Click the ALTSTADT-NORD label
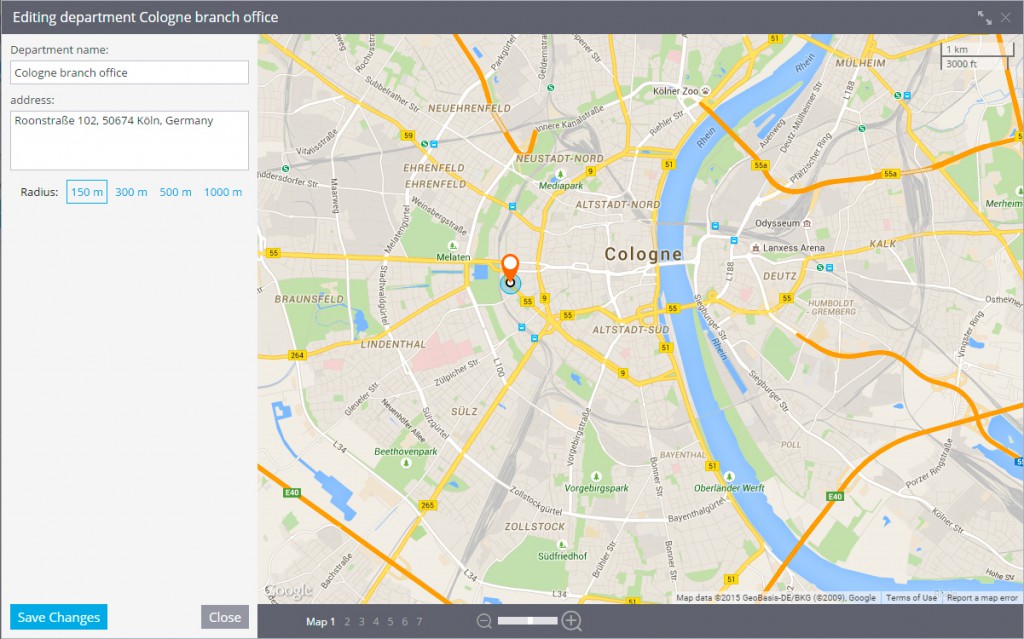The width and height of the screenshot is (1024, 639). pos(617,205)
